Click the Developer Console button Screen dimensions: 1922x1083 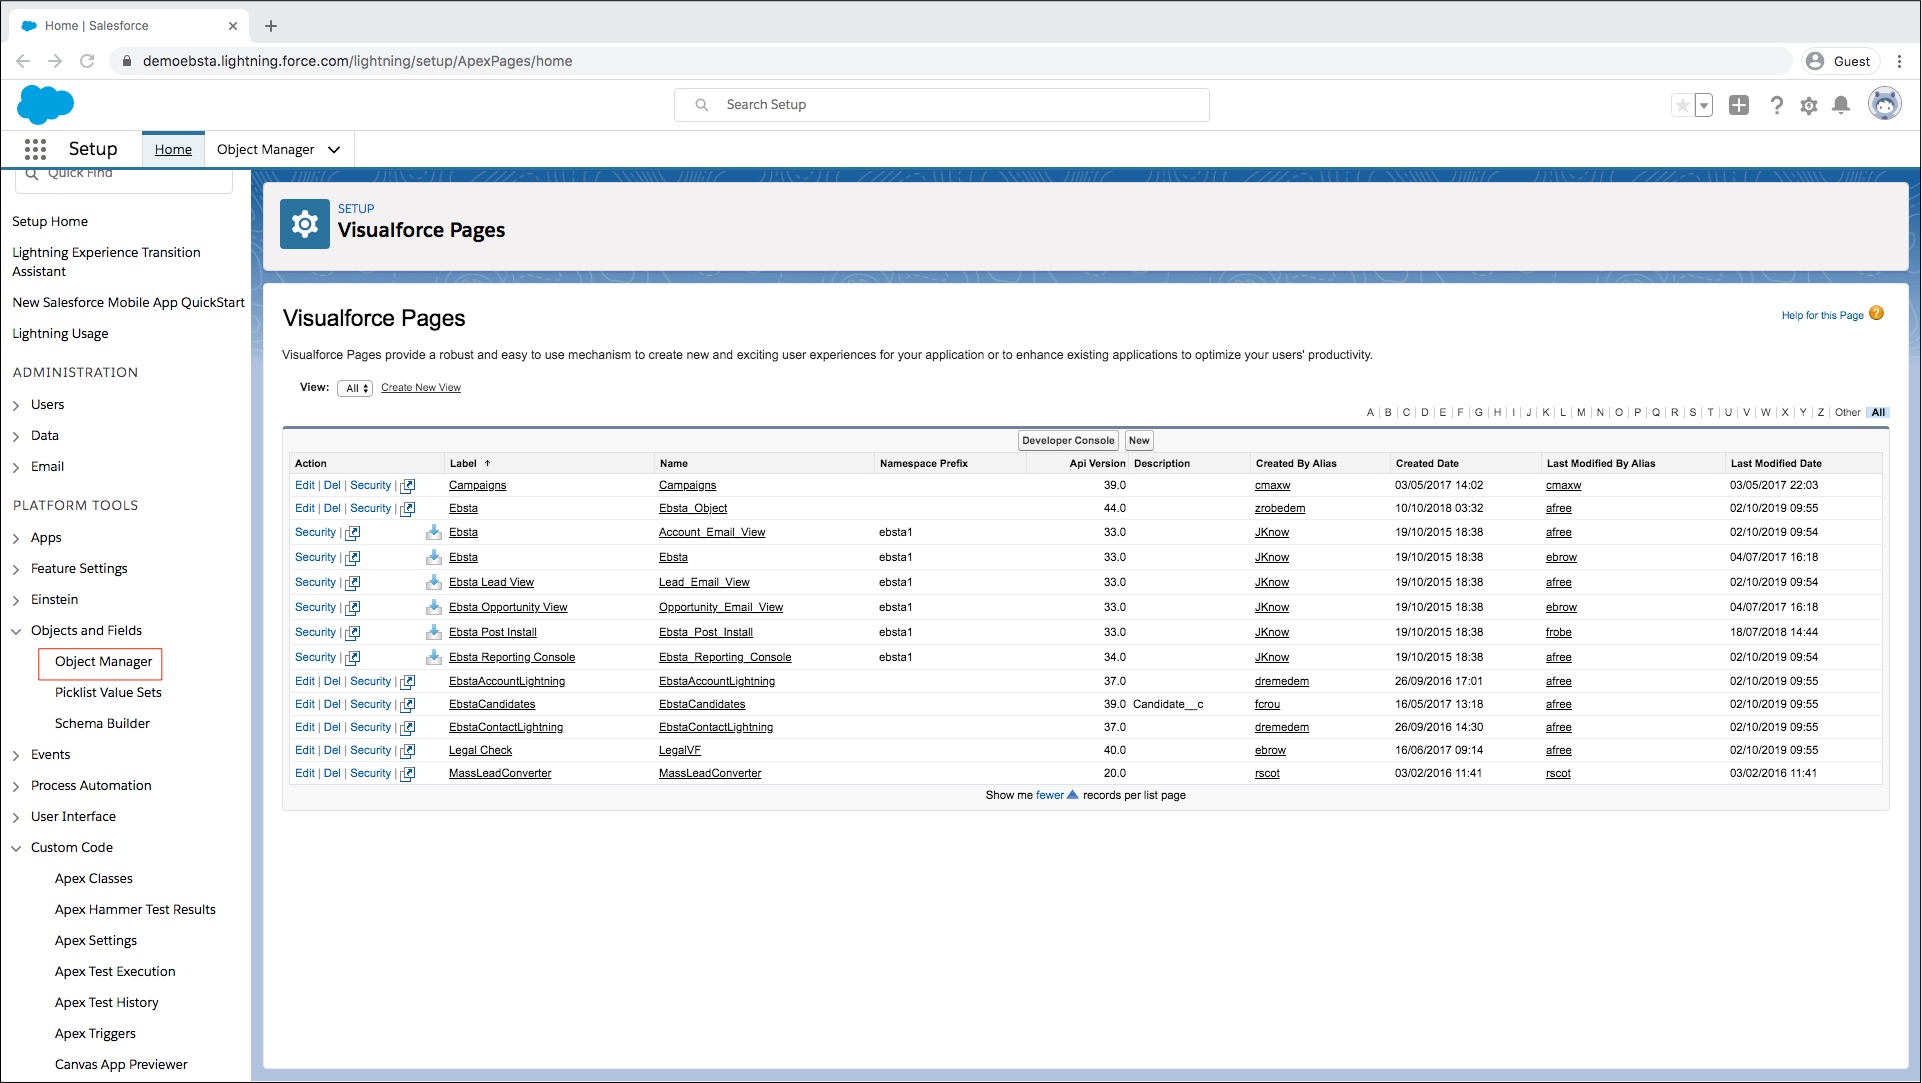[1068, 440]
